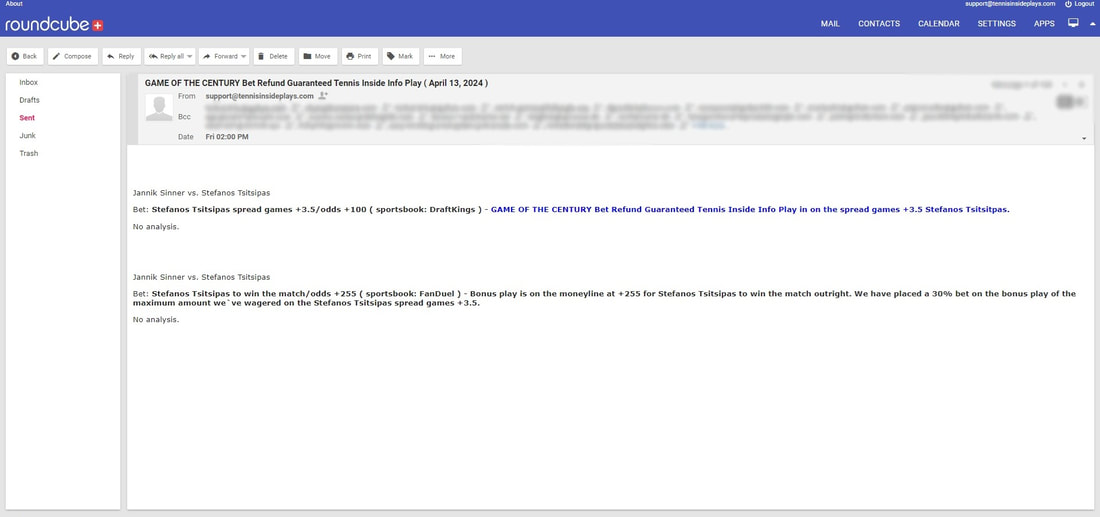1100x517 pixels.
Task: Expand header details with bottom-right arrow
Action: click(1085, 139)
